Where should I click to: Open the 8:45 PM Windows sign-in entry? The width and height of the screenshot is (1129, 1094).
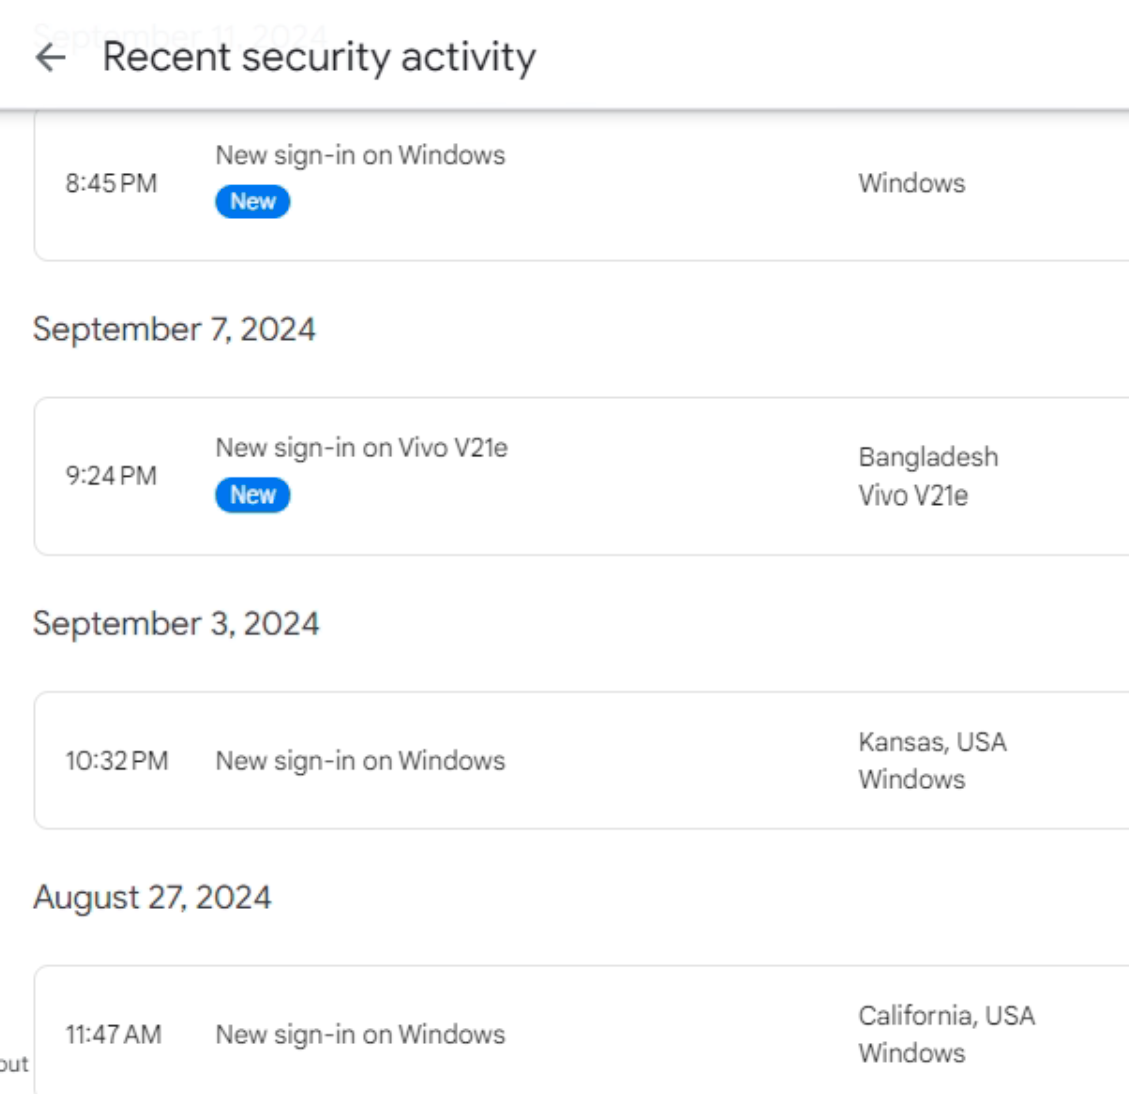click(360, 156)
